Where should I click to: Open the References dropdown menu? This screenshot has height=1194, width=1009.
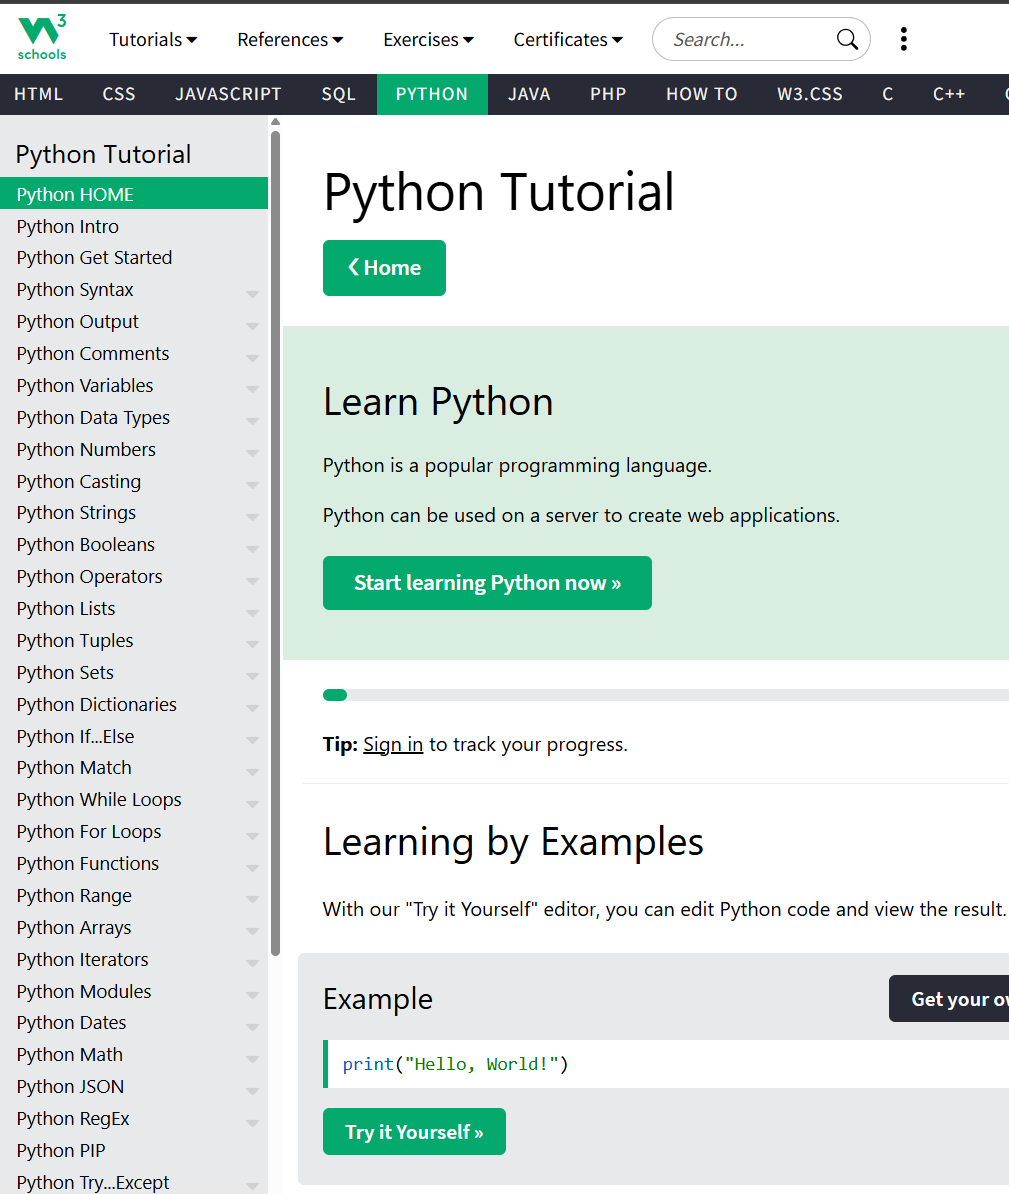click(x=290, y=40)
